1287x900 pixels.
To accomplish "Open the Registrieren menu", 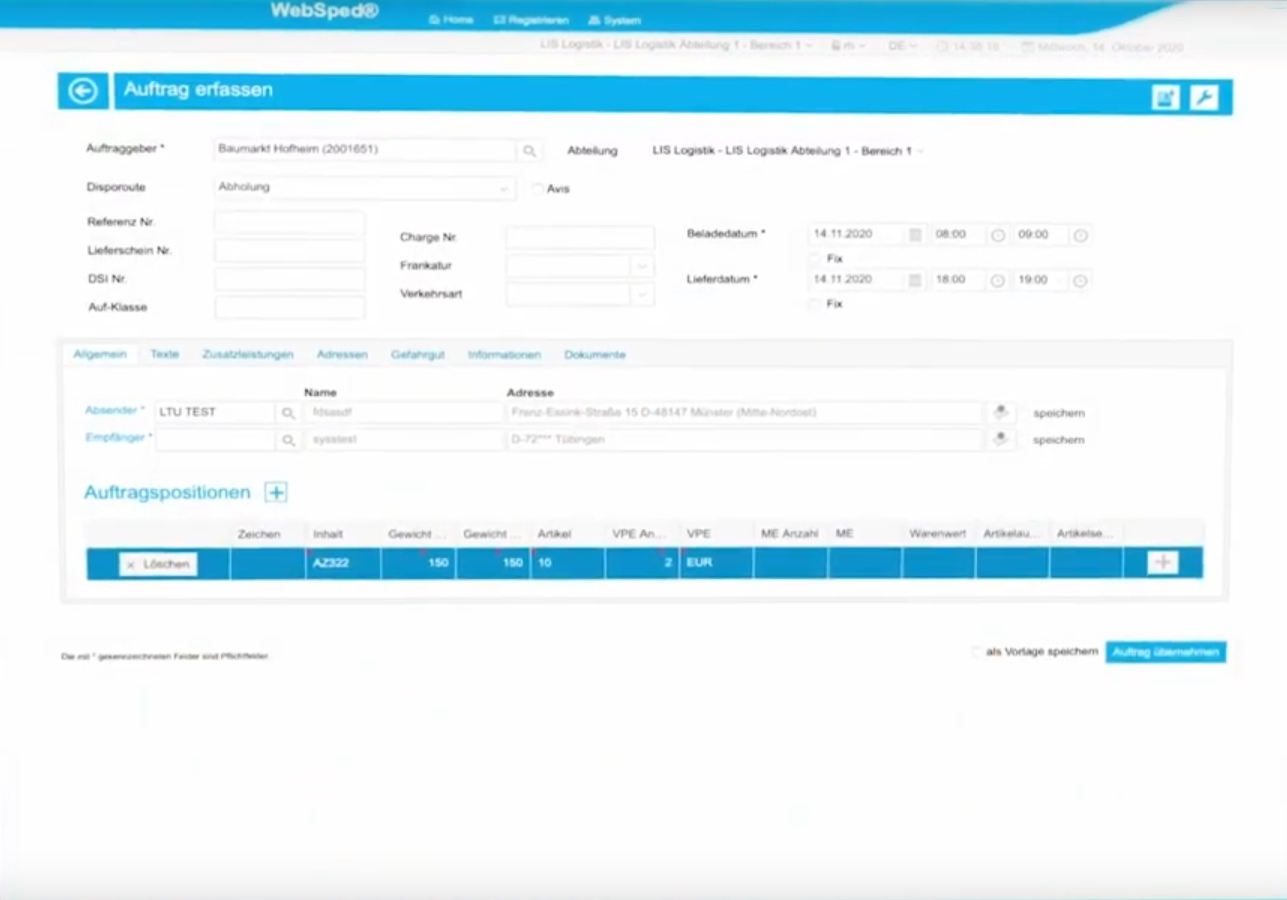I will tap(531, 20).
